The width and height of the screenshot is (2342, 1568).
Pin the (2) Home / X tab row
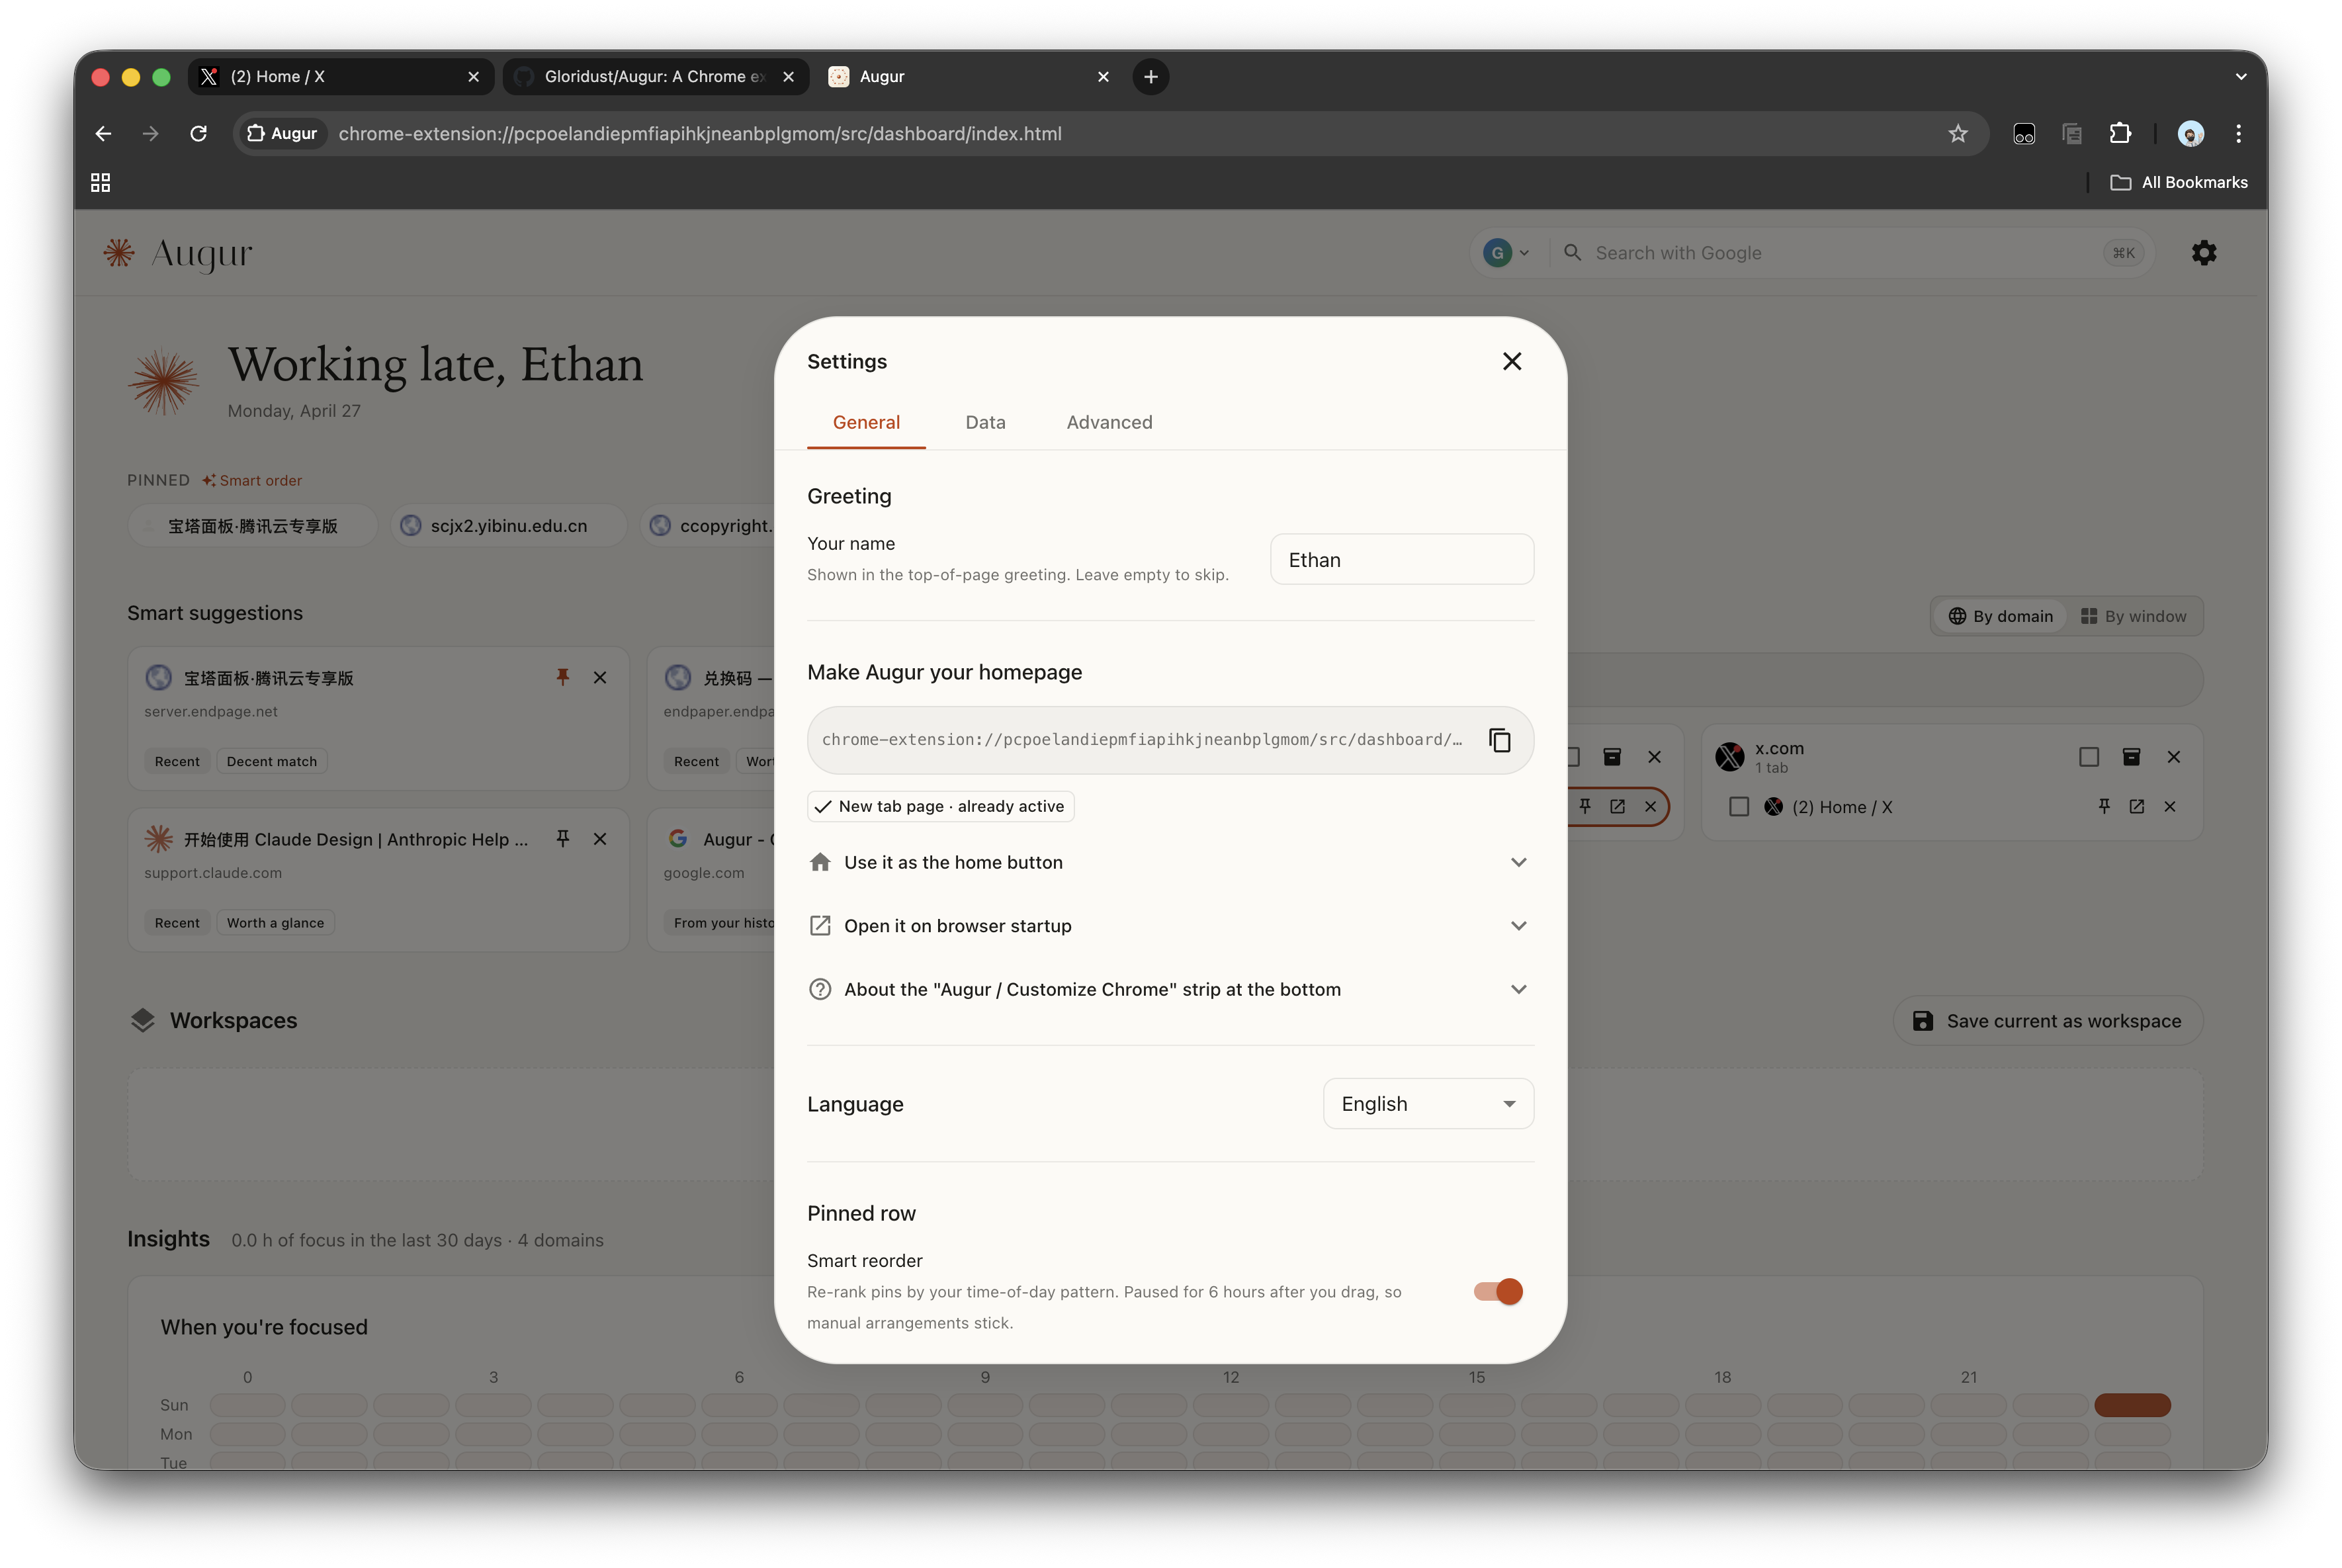point(2104,806)
